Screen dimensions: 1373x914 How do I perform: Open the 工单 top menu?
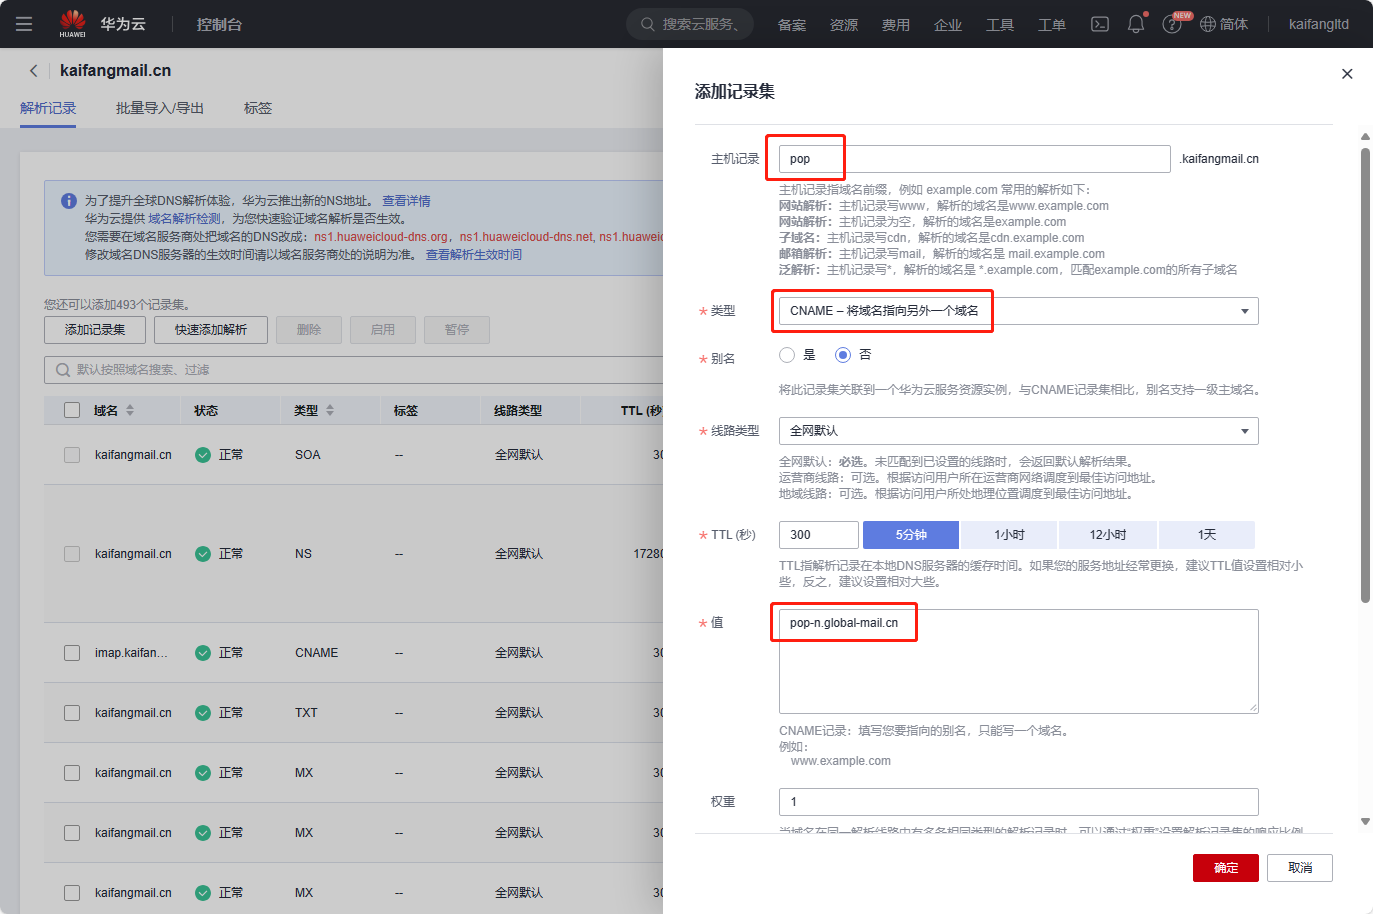[1052, 25]
